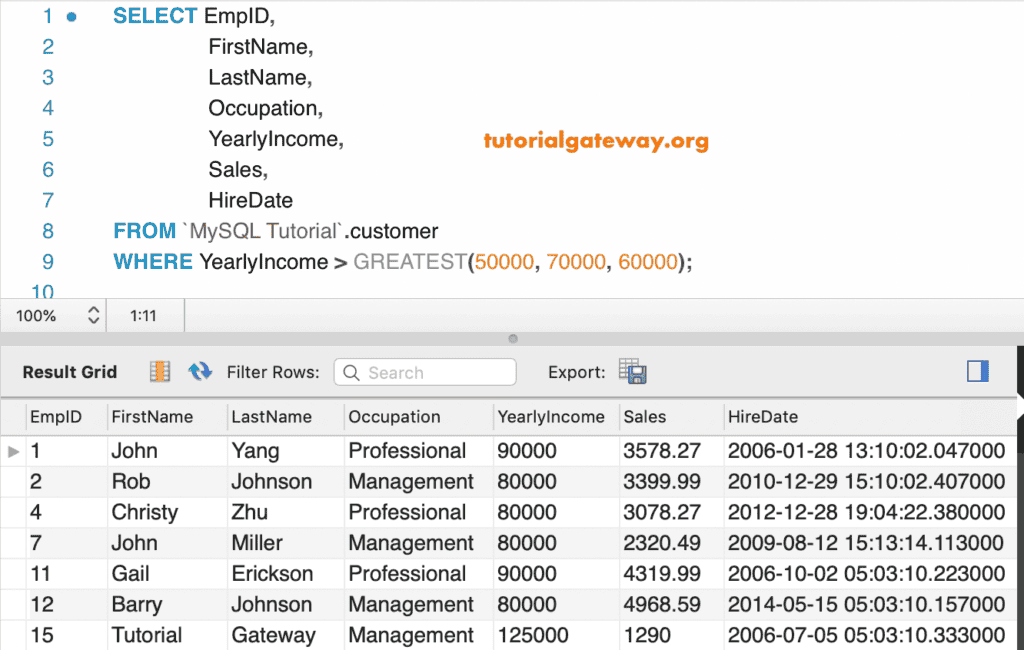The height and width of the screenshot is (650, 1024).
Task: Select the cell 'Zhu'
Action: [249, 512]
